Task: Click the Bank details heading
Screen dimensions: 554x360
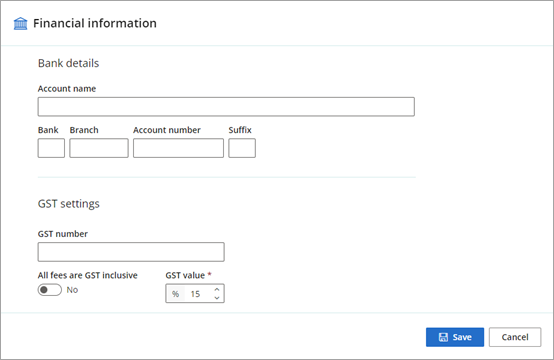Action: [x=69, y=63]
